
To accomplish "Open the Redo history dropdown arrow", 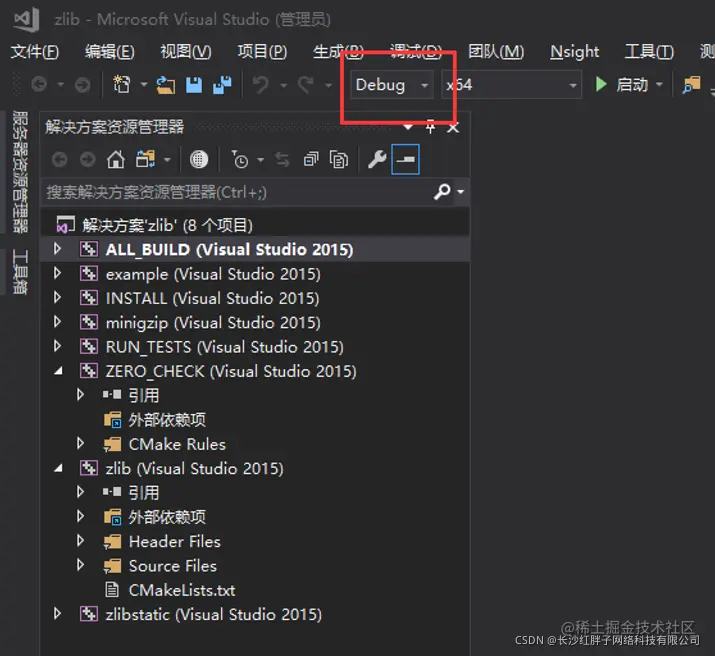I will coord(328,85).
